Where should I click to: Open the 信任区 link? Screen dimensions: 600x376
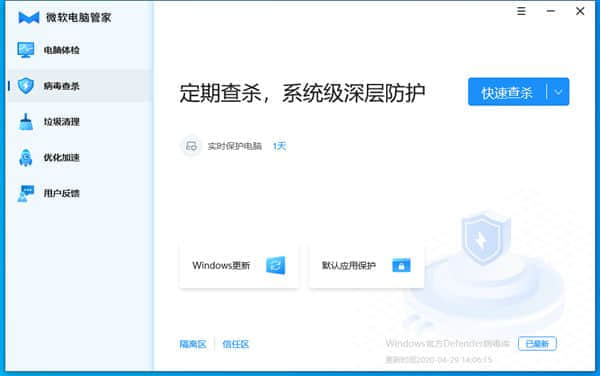236,344
